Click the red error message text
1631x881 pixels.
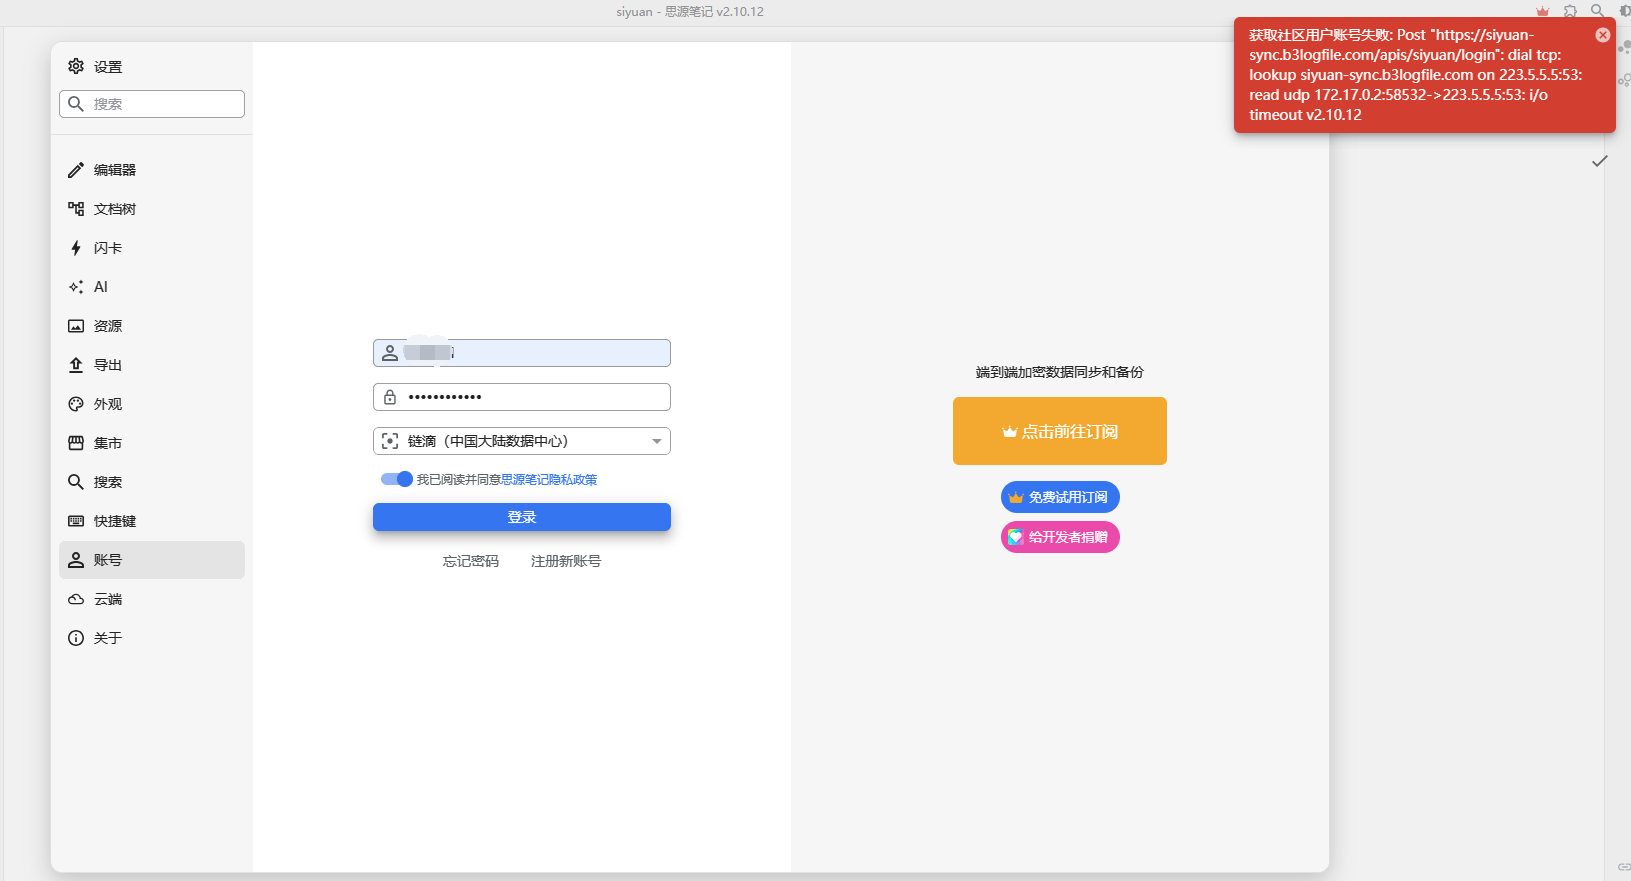tap(1416, 75)
